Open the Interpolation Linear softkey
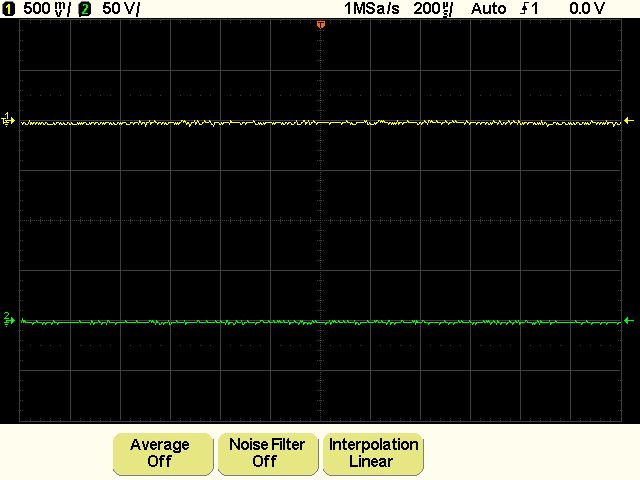Image resolution: width=640 pixels, height=480 pixels. [x=373, y=453]
